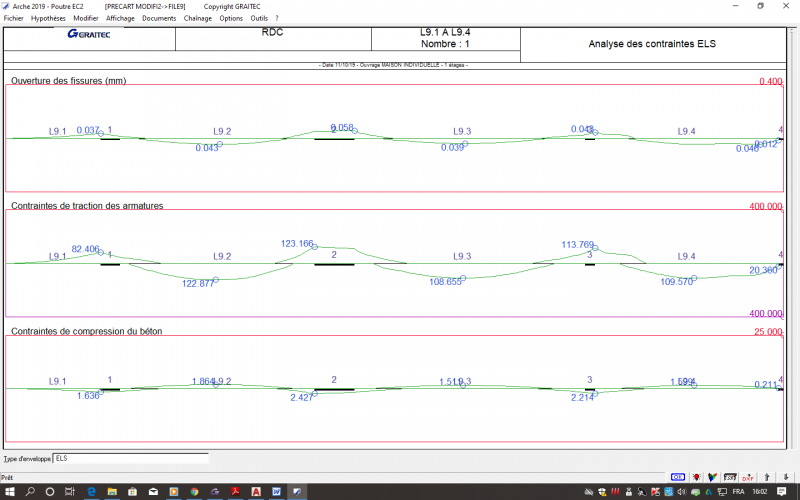Click the steel stress value 108.655
800x500 pixels.
445,282
